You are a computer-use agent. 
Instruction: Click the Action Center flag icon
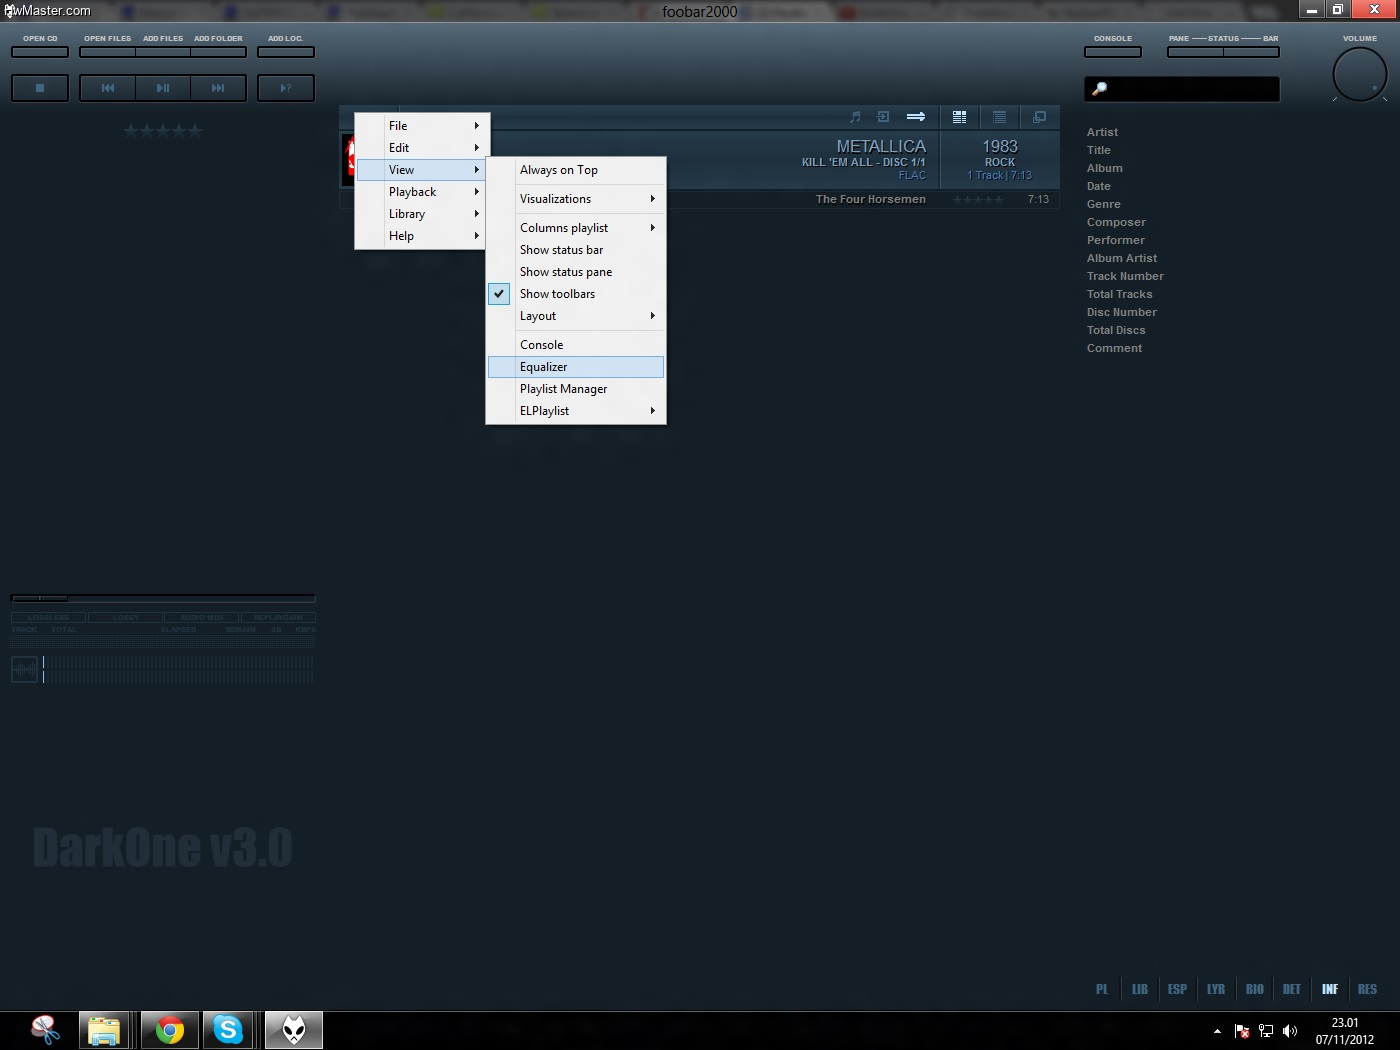(1242, 1031)
